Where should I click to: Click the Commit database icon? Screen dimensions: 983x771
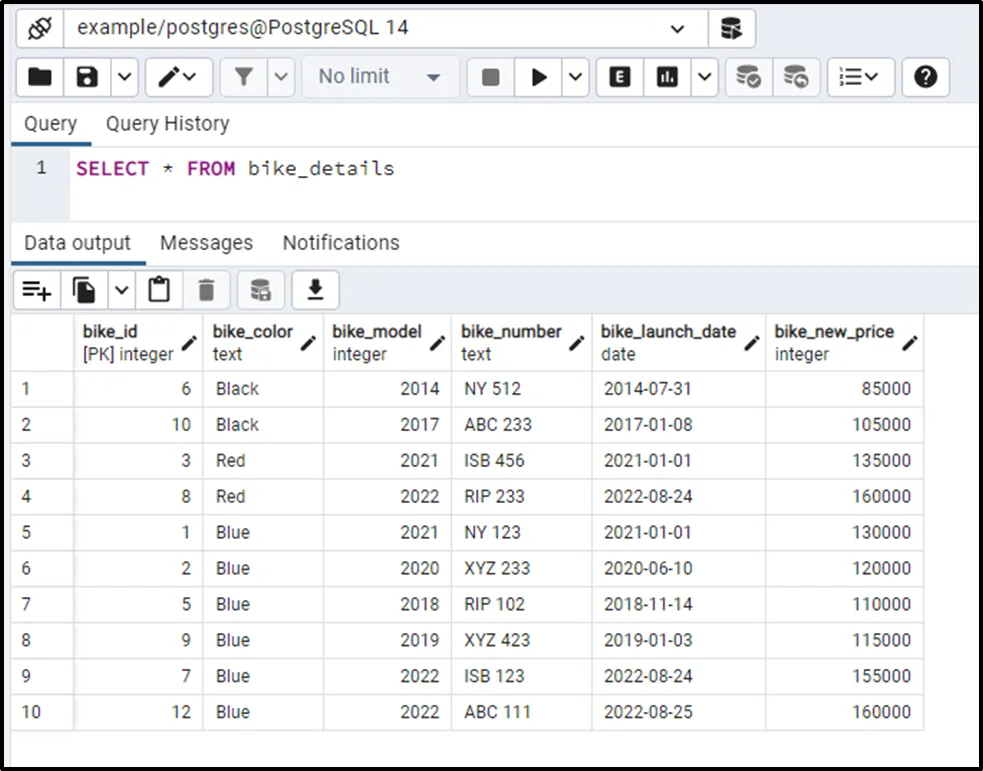coord(747,77)
